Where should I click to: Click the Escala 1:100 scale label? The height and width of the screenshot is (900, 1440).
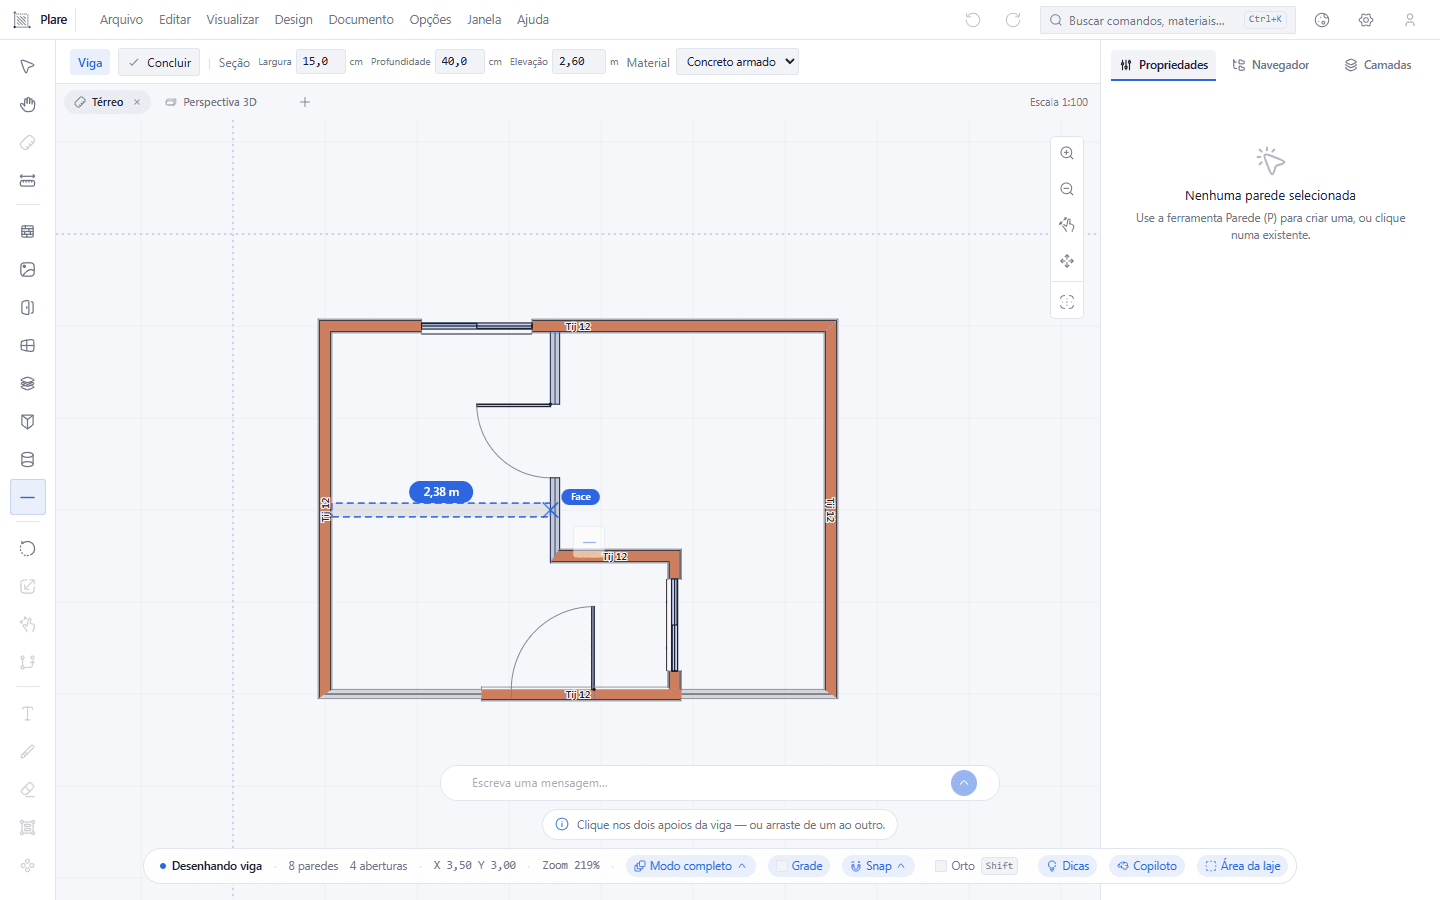(1059, 102)
